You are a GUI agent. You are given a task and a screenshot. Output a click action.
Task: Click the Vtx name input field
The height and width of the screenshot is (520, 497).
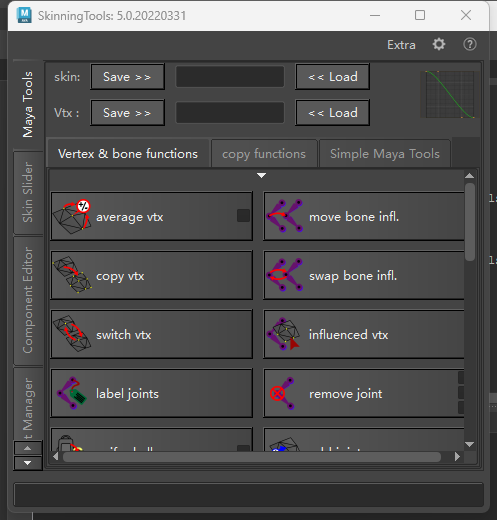[x=230, y=113]
